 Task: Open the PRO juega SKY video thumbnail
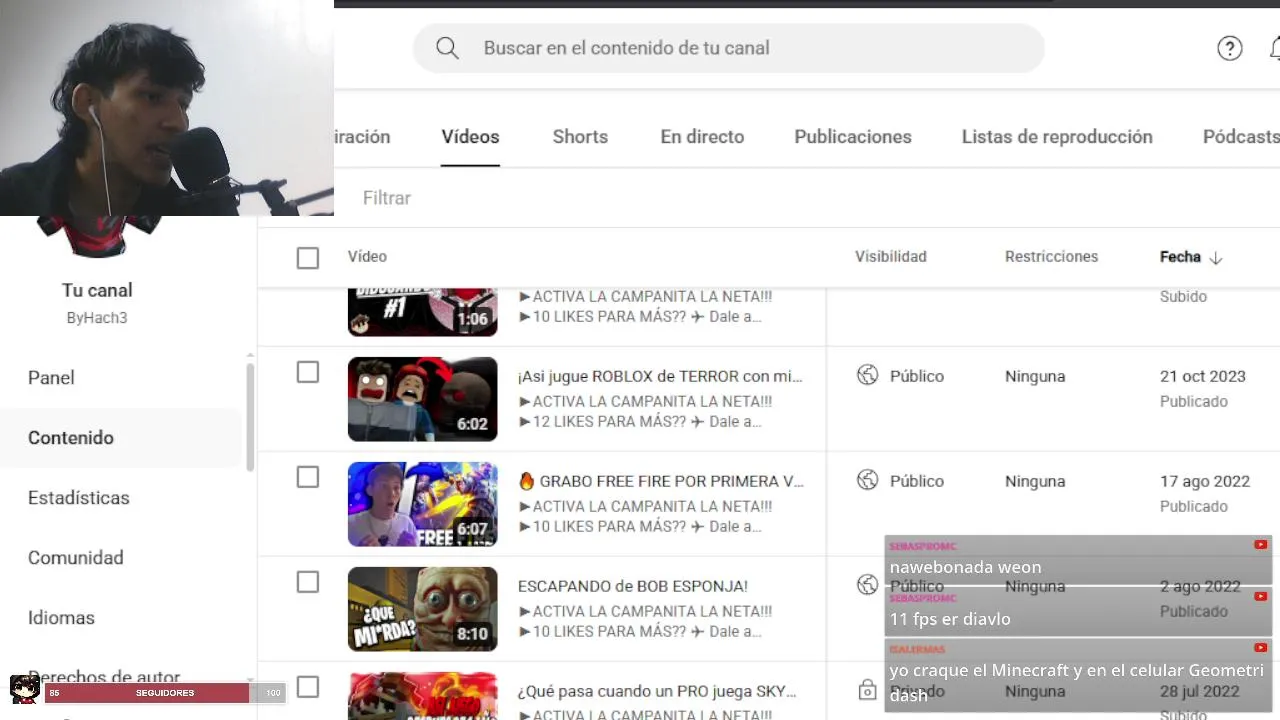pyautogui.click(x=422, y=696)
